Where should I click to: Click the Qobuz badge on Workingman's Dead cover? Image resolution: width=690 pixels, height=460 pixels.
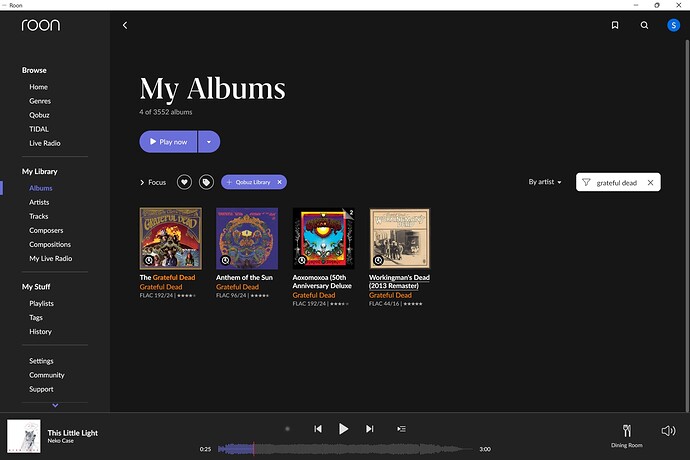pos(378,260)
